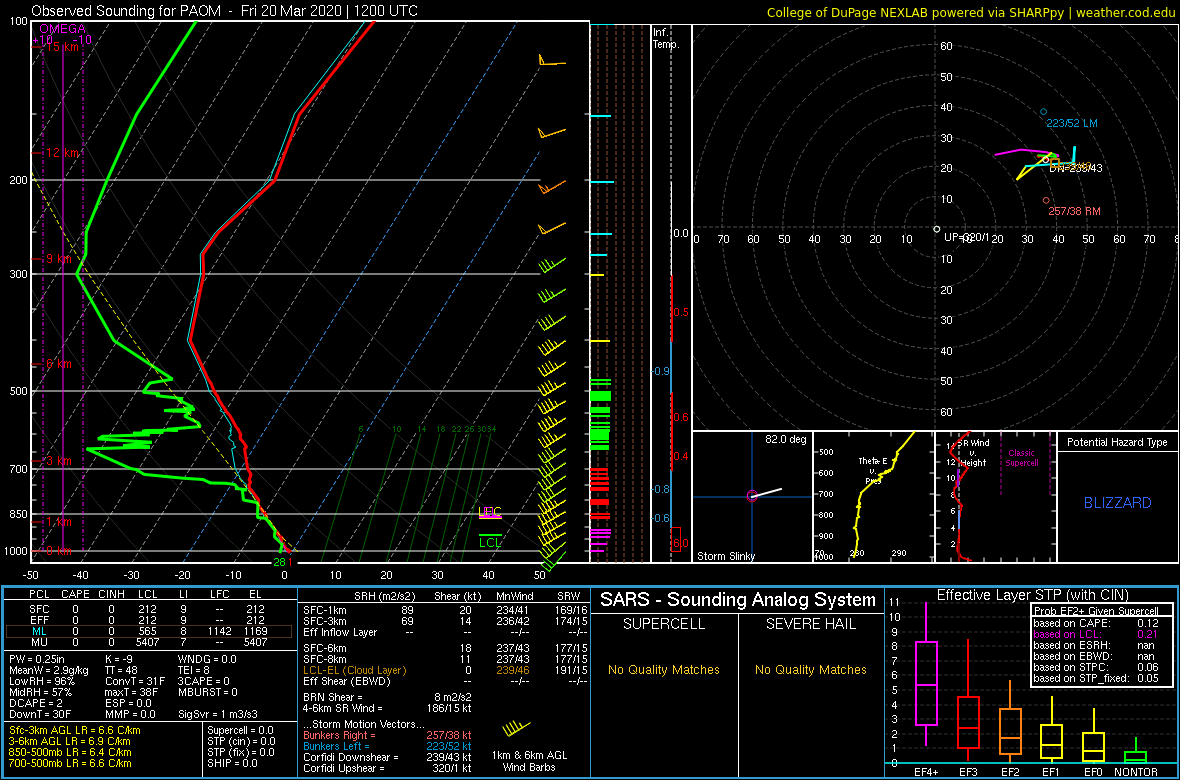Click the Storm Slinky circle marker

[x=751, y=495]
